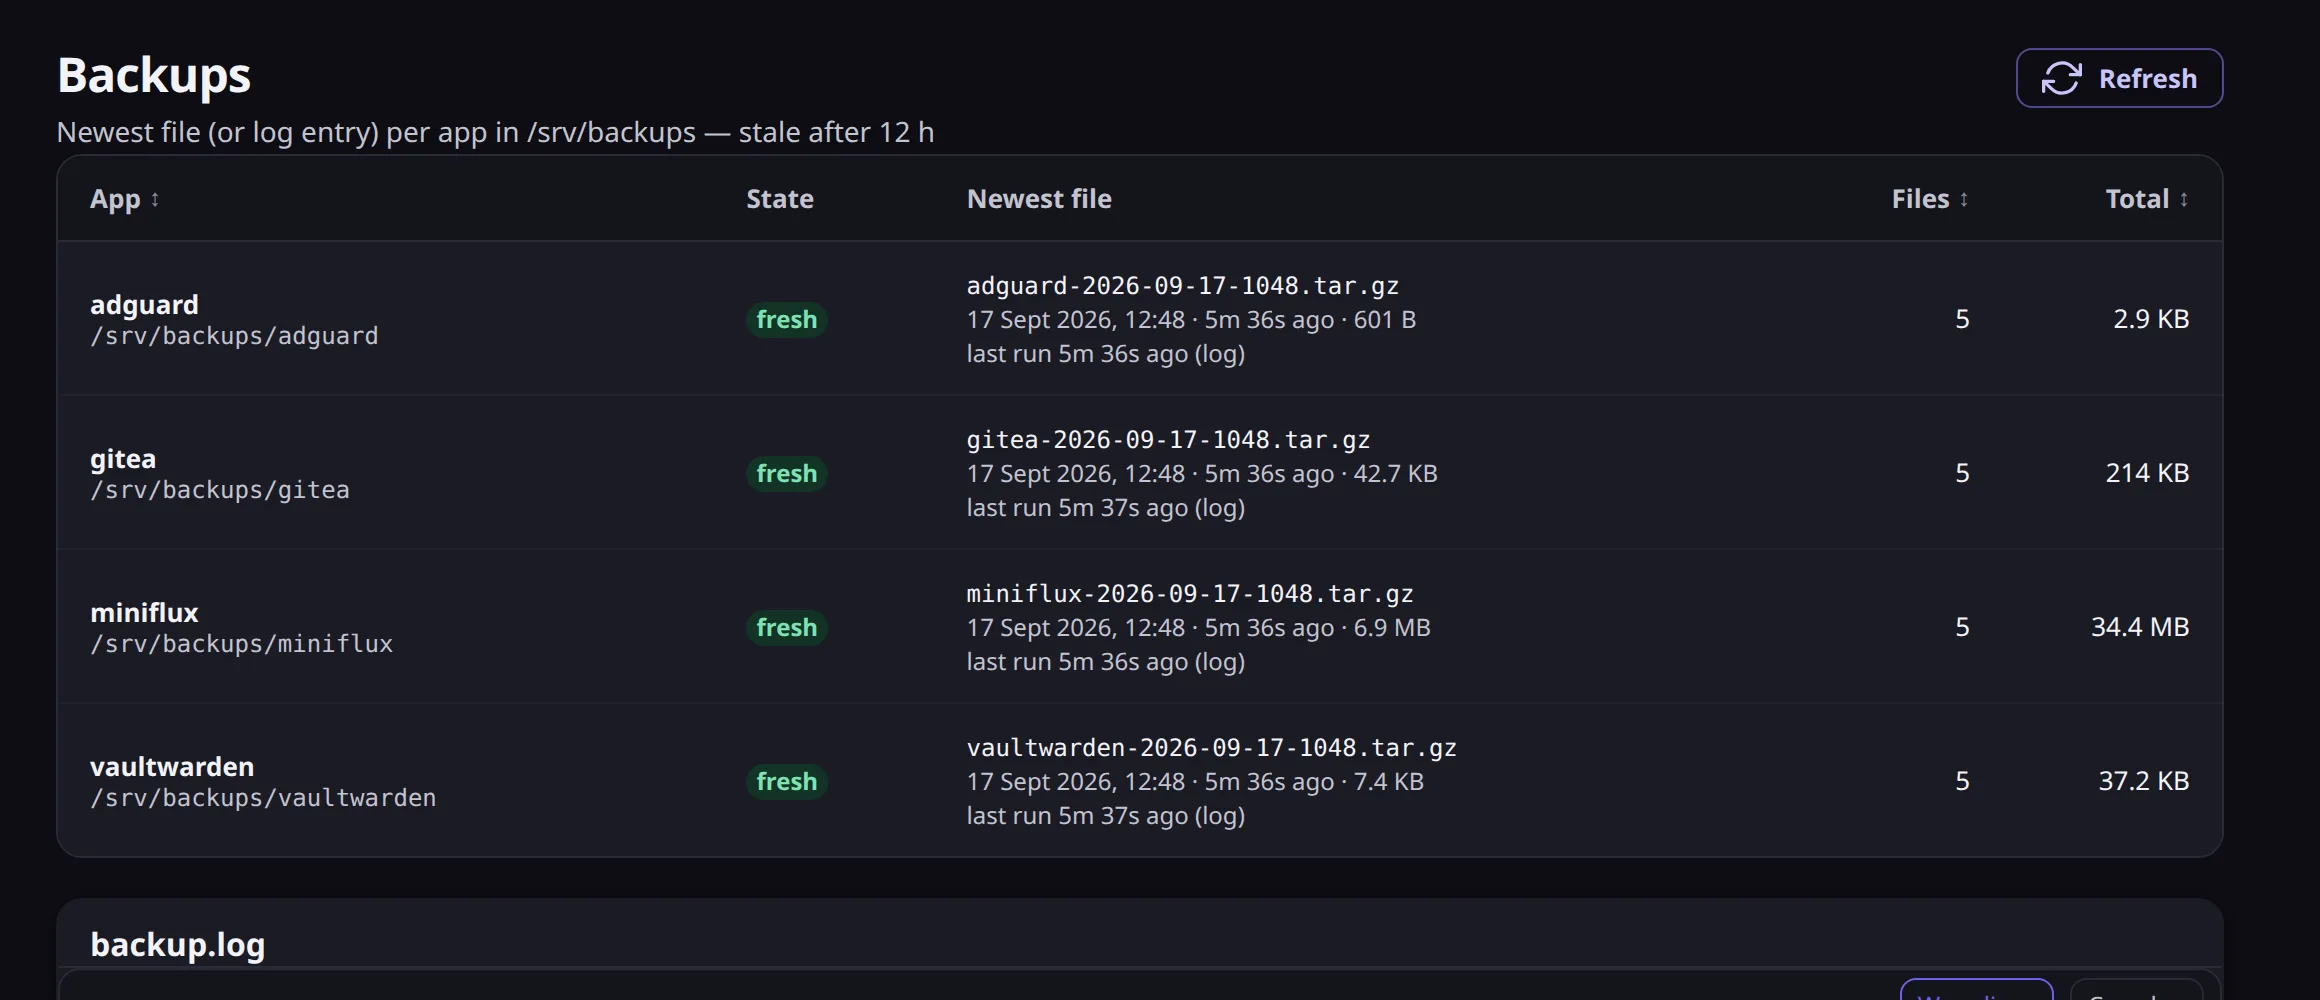Click the Refresh button

click(2119, 78)
